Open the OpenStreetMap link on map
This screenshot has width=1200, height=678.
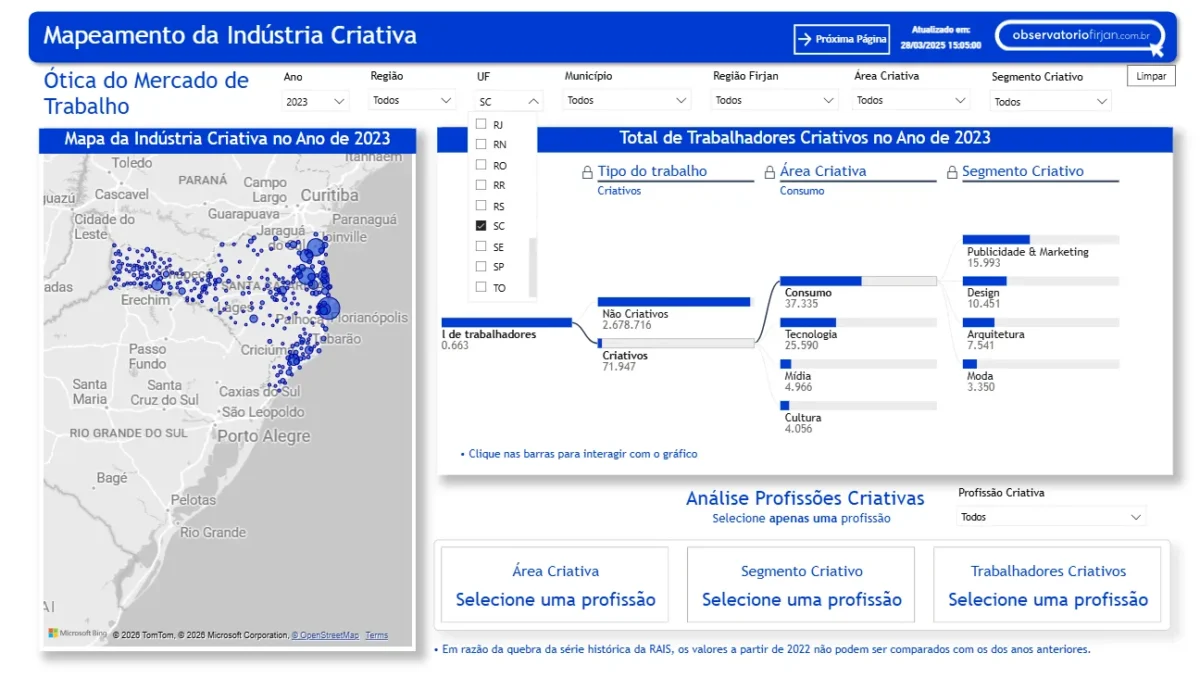324,635
